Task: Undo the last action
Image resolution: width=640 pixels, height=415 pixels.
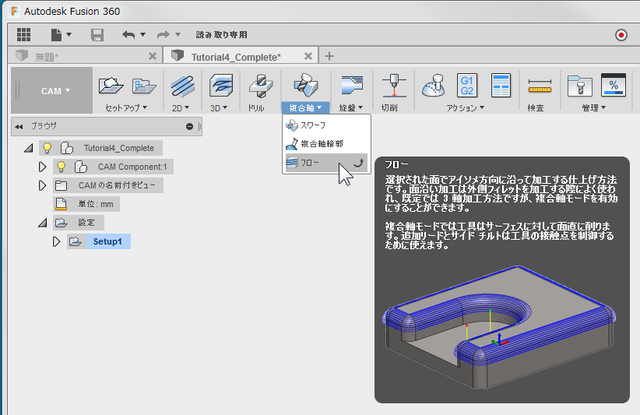Action: (129, 35)
